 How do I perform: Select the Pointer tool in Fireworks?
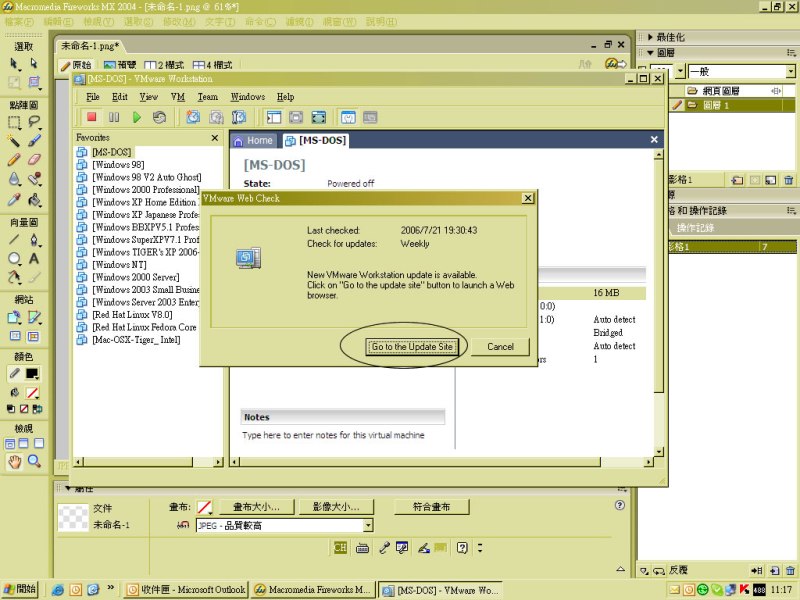14,63
